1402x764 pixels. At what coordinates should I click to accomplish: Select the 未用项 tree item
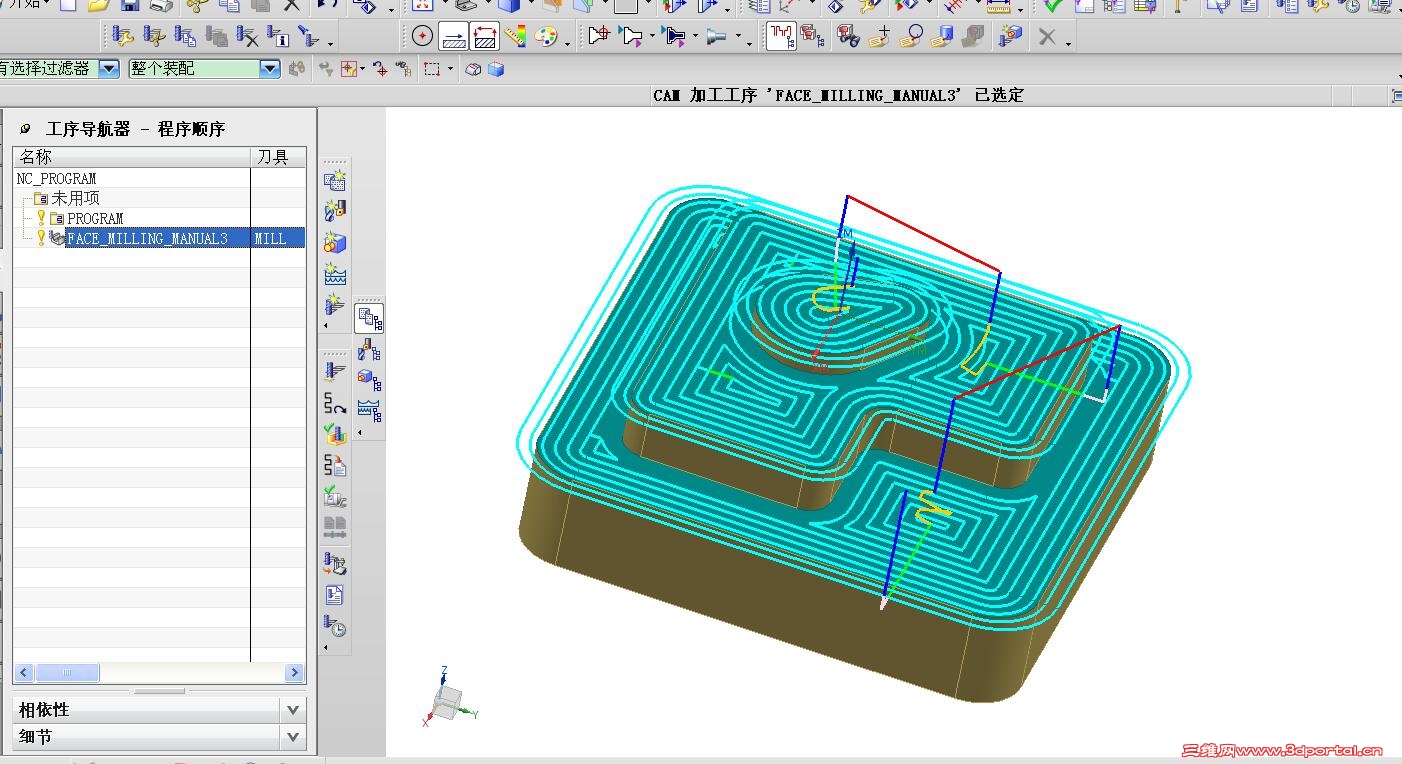pos(76,198)
